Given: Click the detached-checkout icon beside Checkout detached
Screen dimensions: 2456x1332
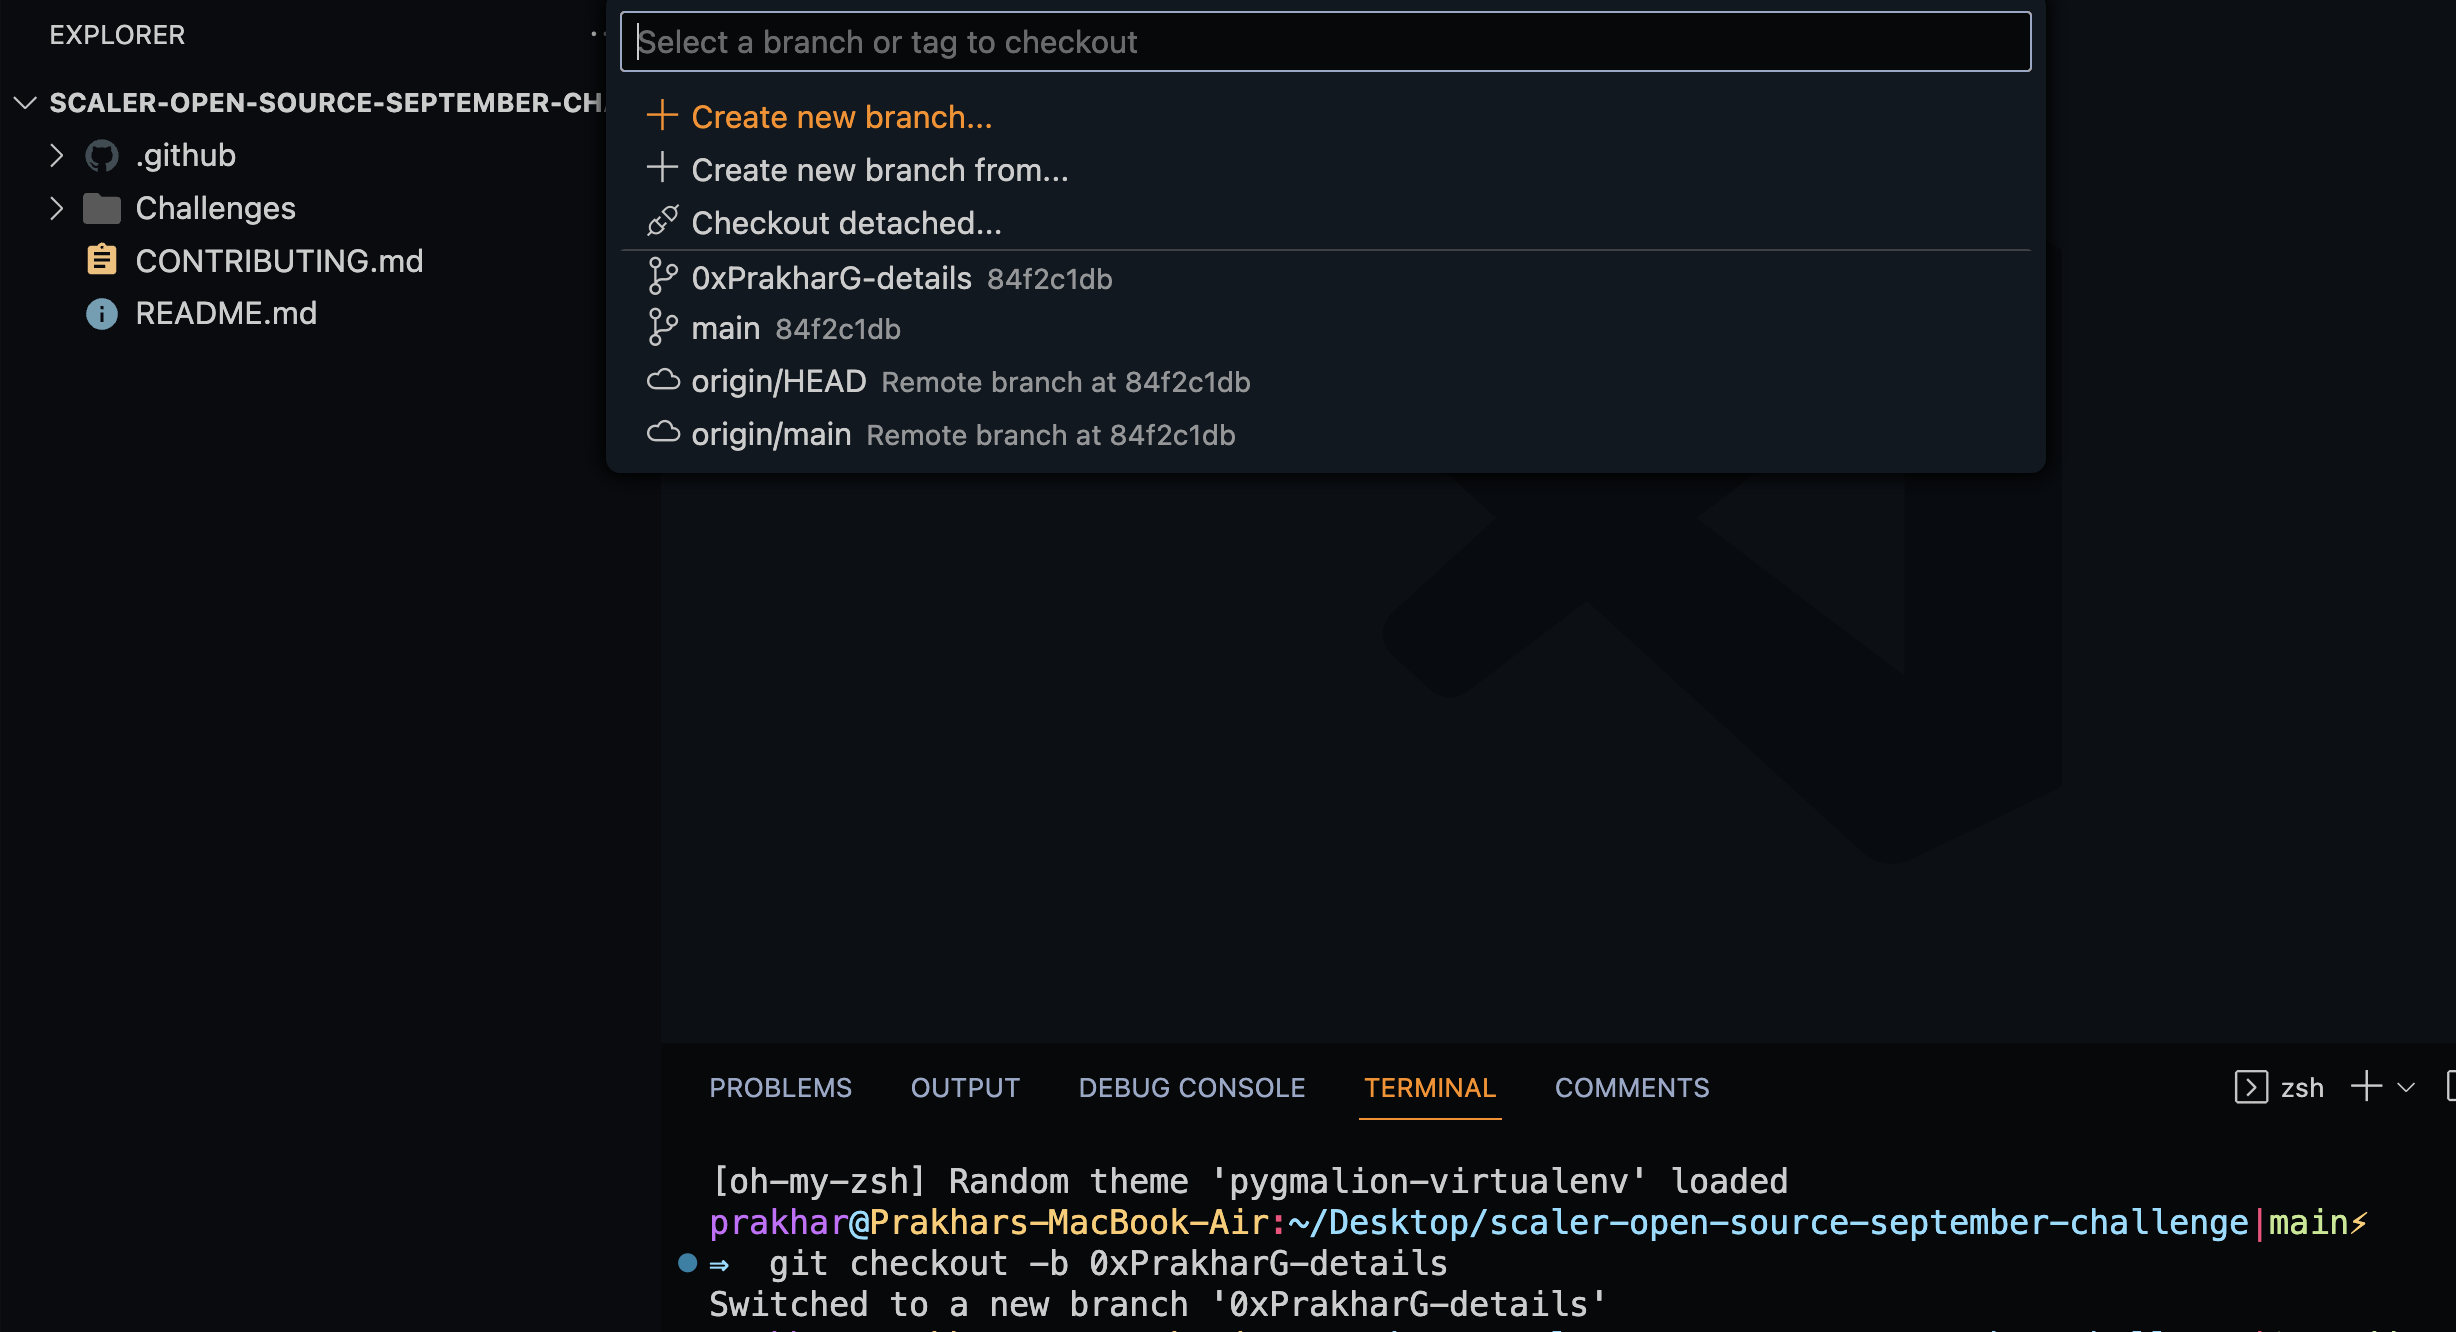Looking at the screenshot, I should [661, 221].
